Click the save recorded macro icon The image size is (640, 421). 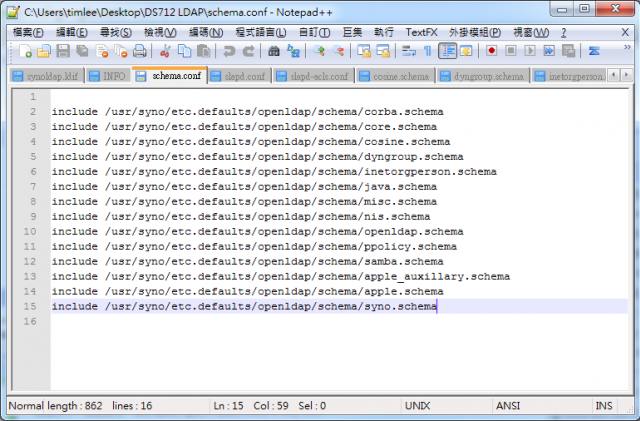pyautogui.click(x=568, y=51)
